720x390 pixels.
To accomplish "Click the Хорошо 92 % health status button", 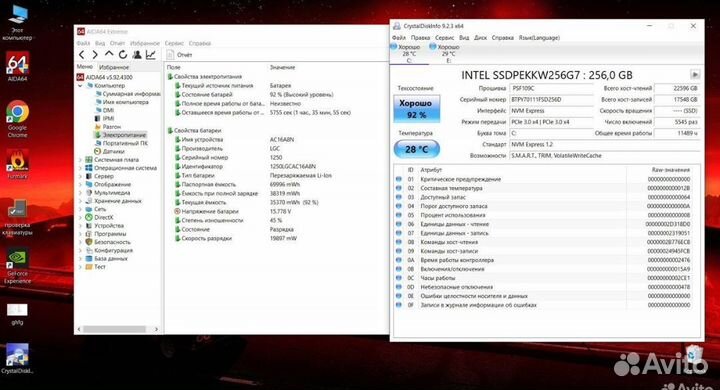I will click(x=416, y=109).
